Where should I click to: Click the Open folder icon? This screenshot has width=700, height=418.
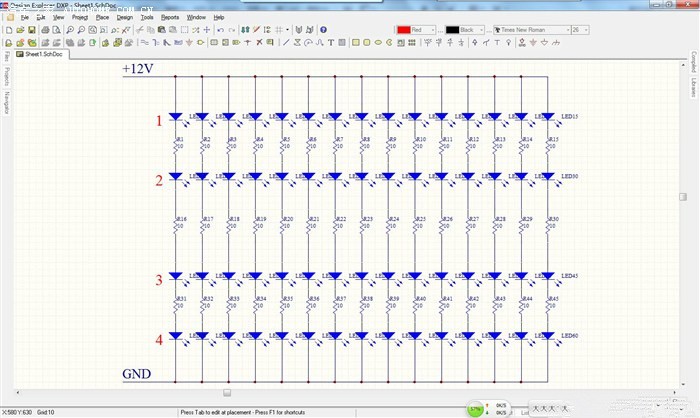pos(21,30)
